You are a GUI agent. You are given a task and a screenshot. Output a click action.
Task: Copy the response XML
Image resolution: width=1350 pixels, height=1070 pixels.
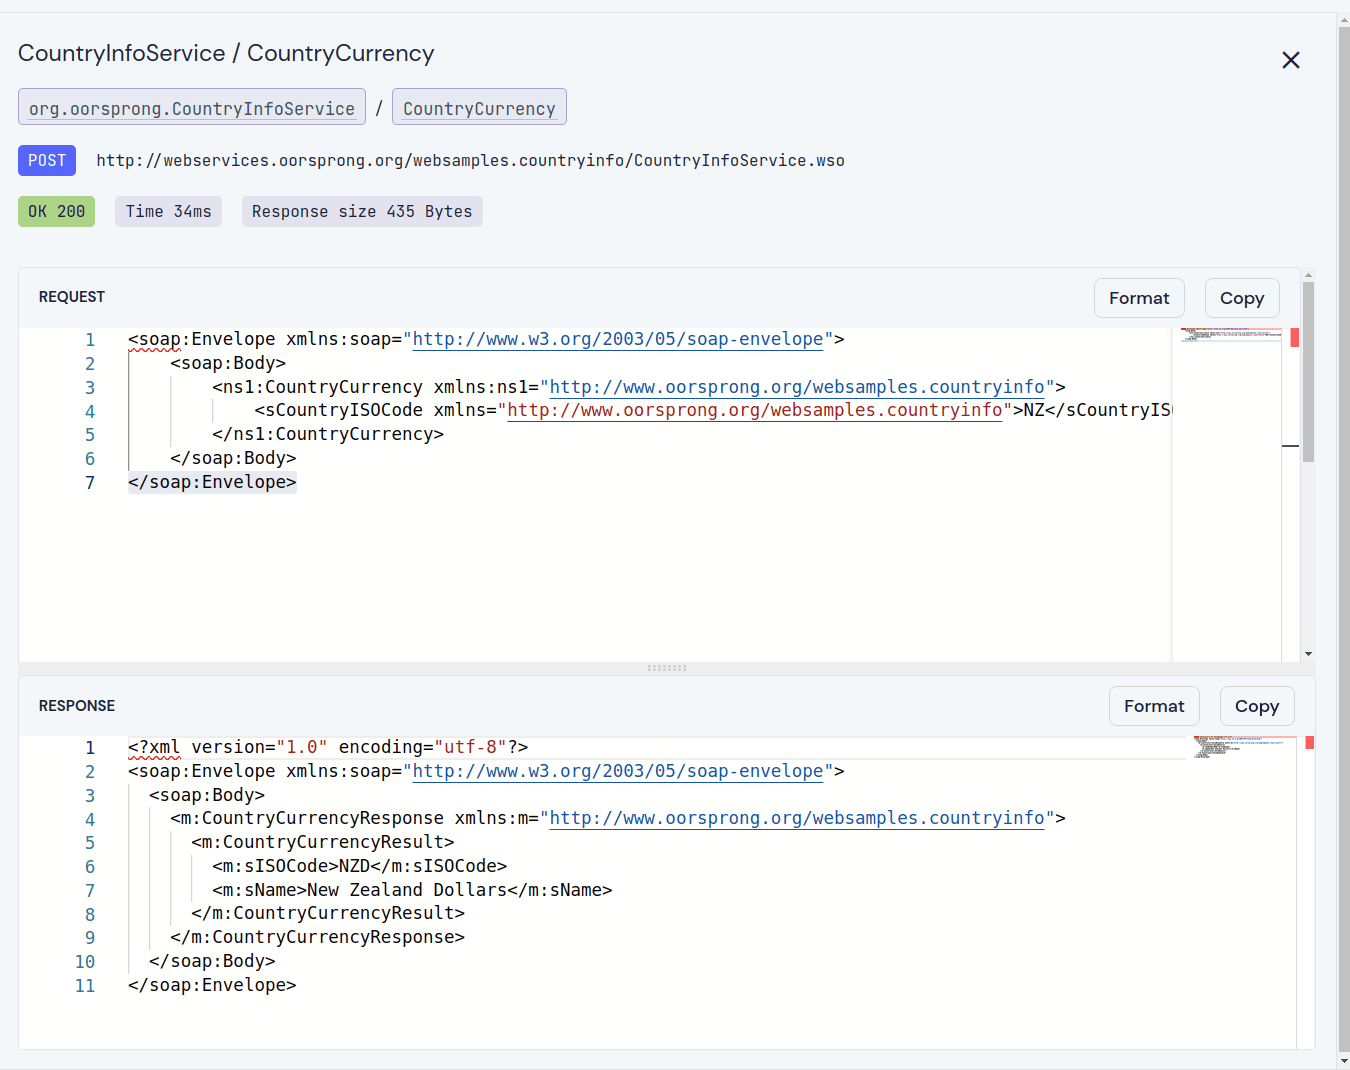pos(1256,706)
